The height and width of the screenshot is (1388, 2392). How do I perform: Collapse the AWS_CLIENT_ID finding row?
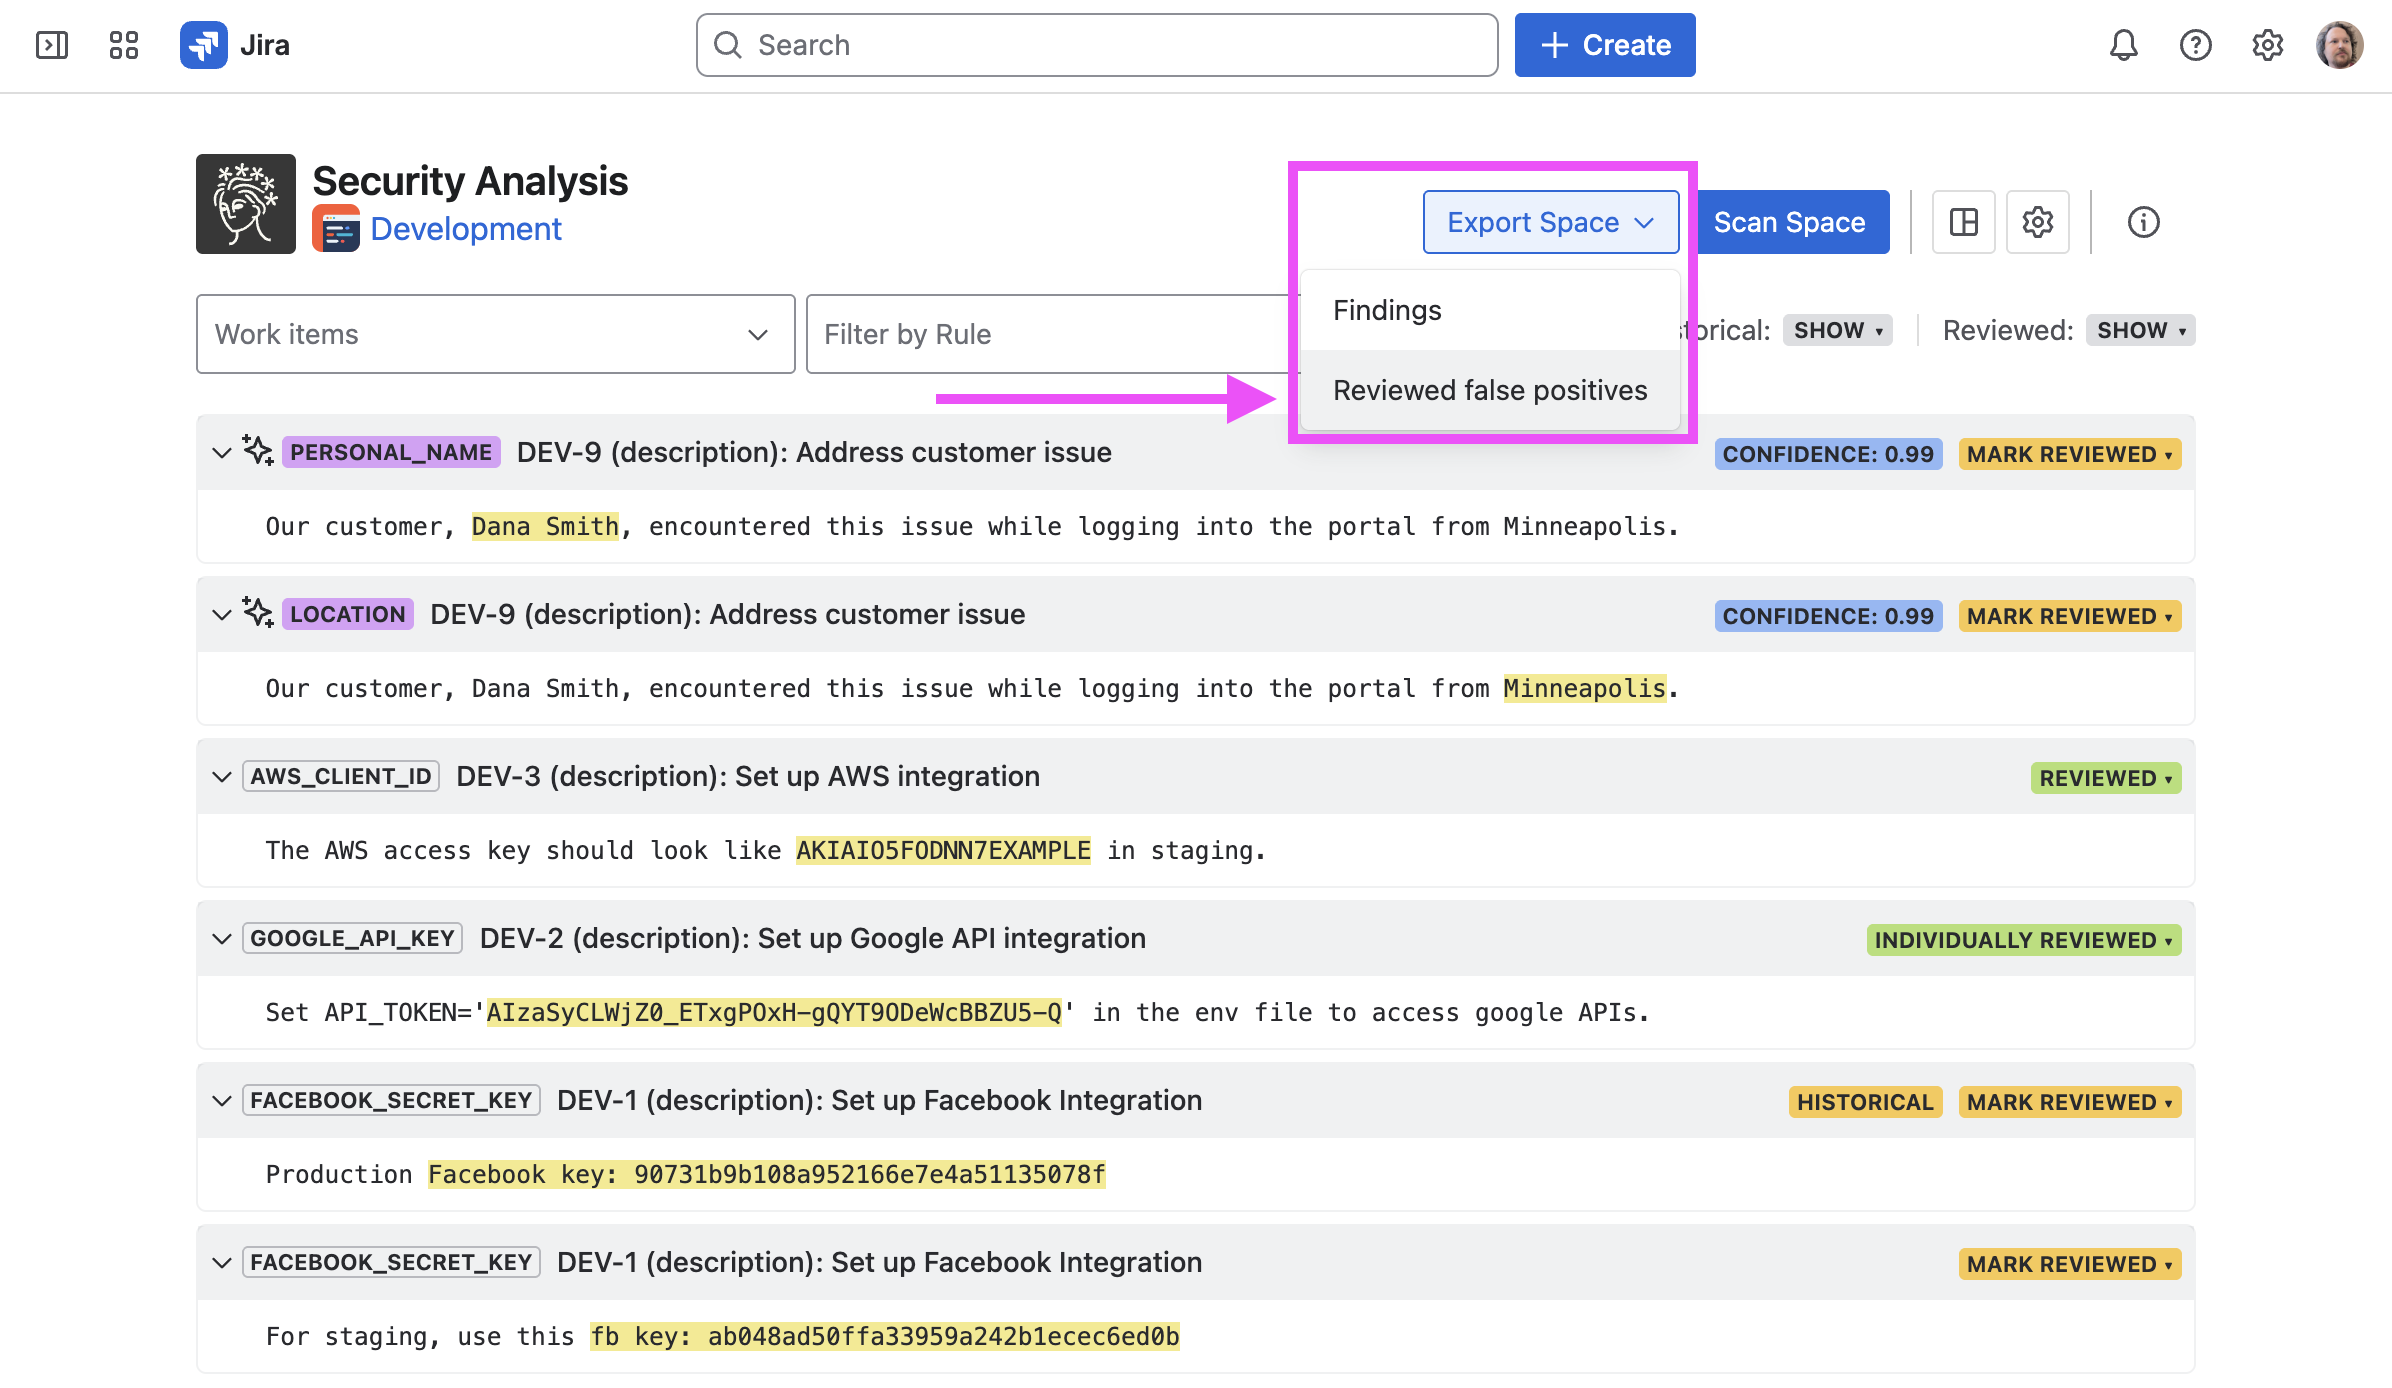[222, 776]
